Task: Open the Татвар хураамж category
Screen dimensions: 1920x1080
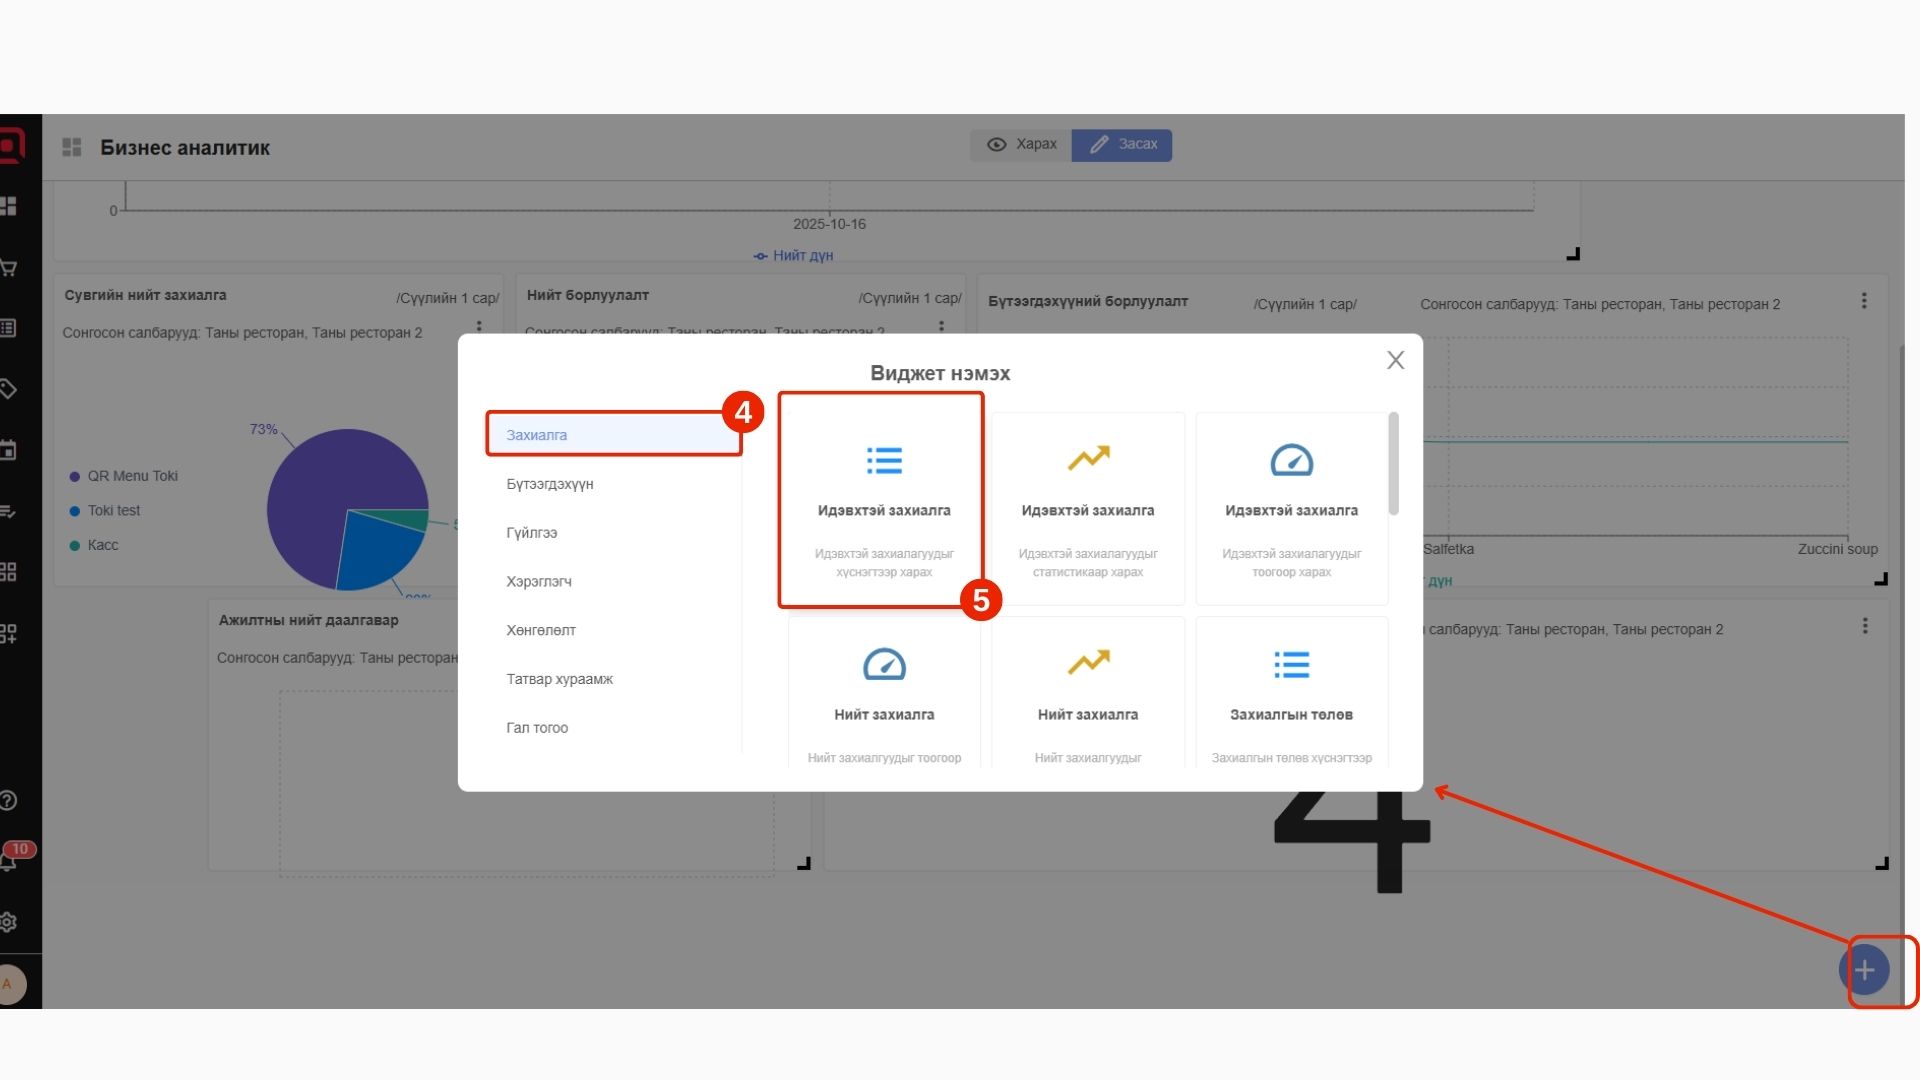Action: point(559,679)
